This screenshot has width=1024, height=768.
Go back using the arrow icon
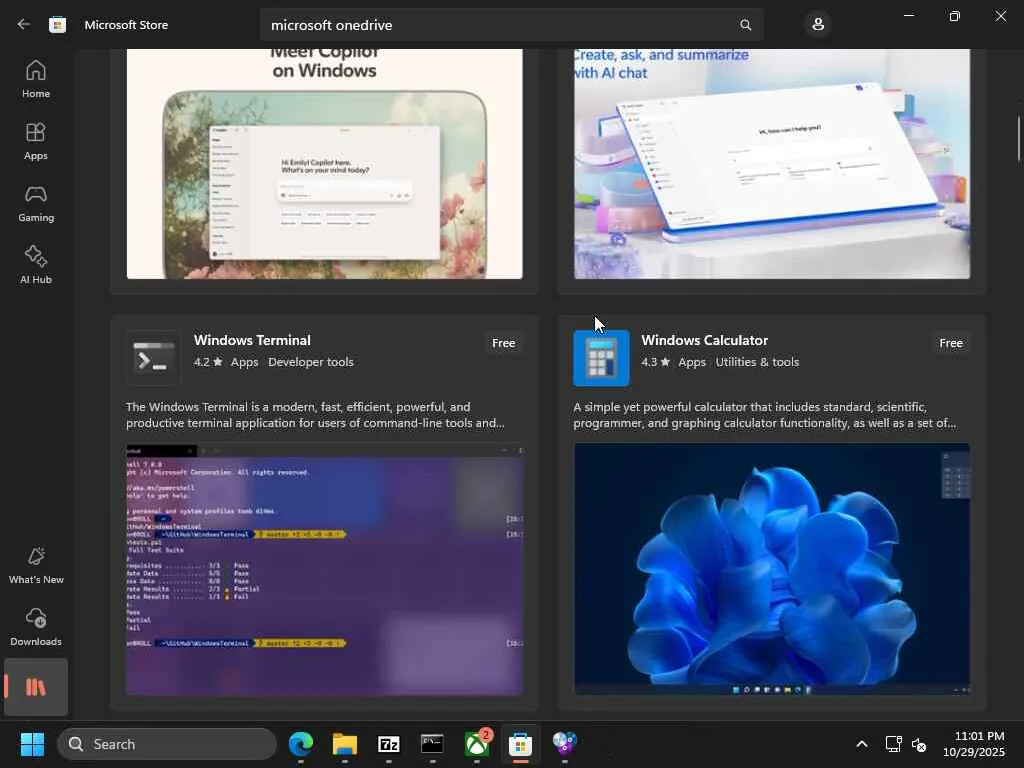pyautogui.click(x=24, y=24)
